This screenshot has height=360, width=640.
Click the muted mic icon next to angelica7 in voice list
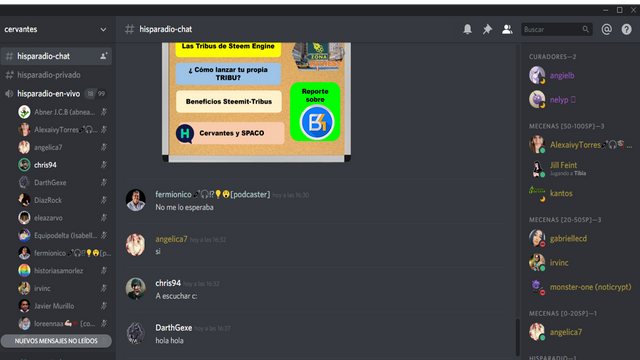(x=104, y=147)
